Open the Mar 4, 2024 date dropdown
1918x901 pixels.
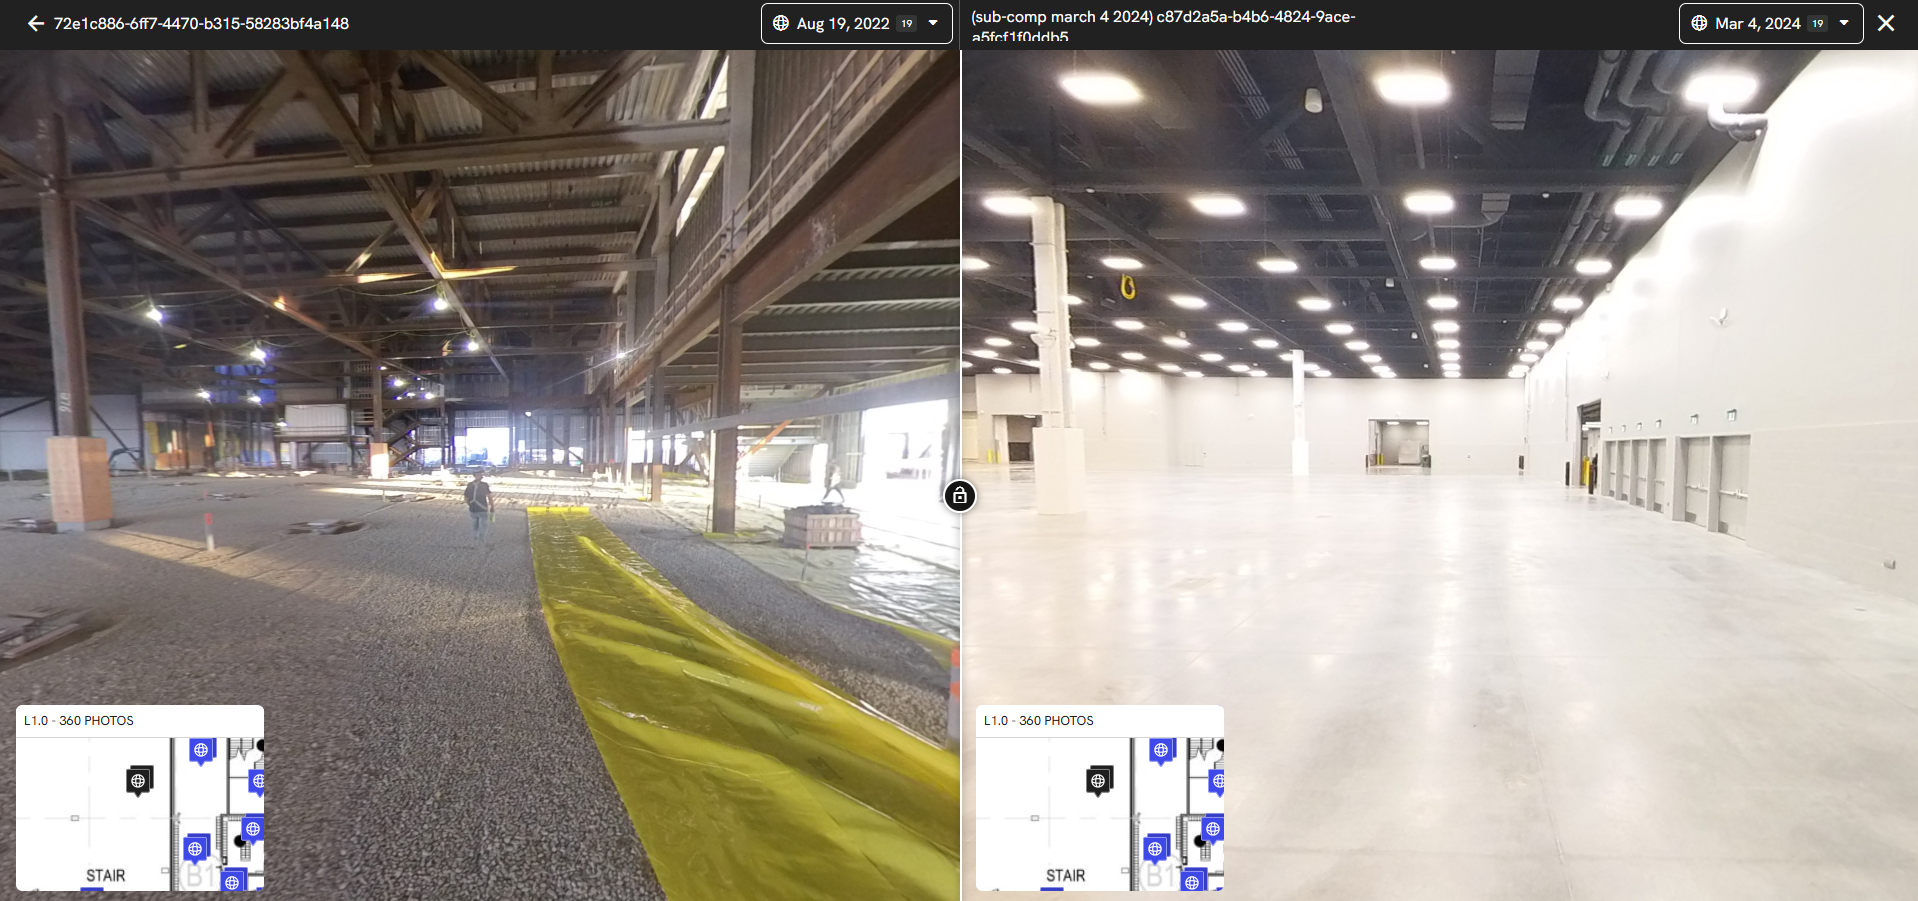(x=1769, y=23)
